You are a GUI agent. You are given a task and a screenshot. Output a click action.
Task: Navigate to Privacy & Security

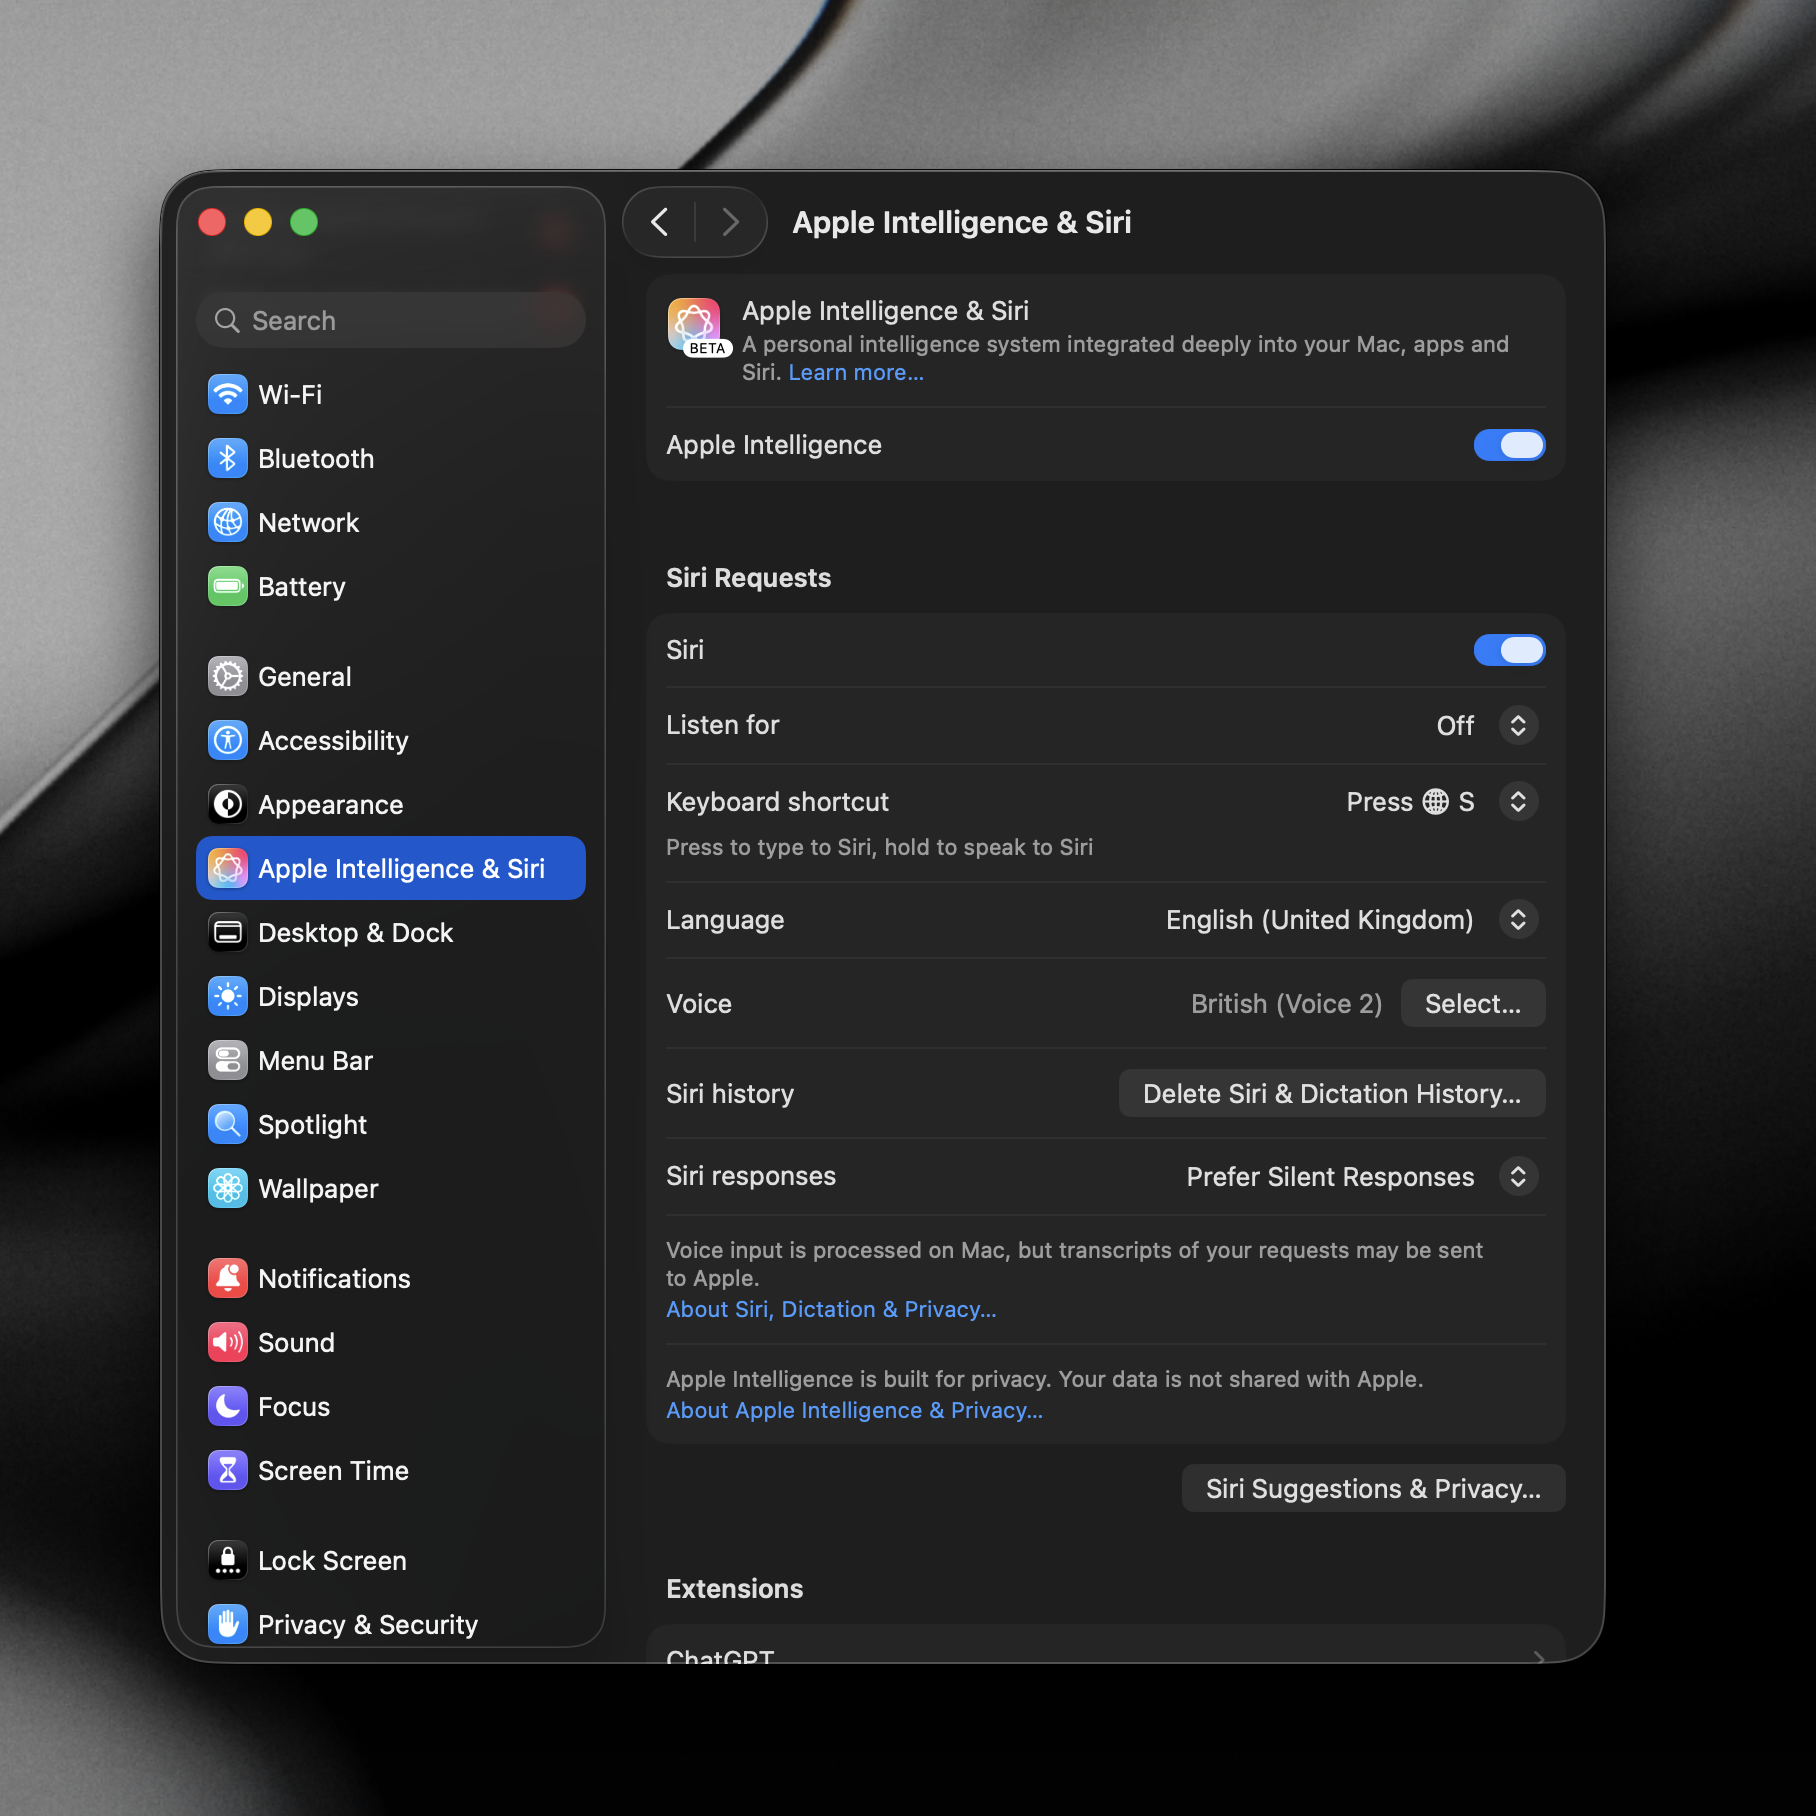pos(391,1624)
